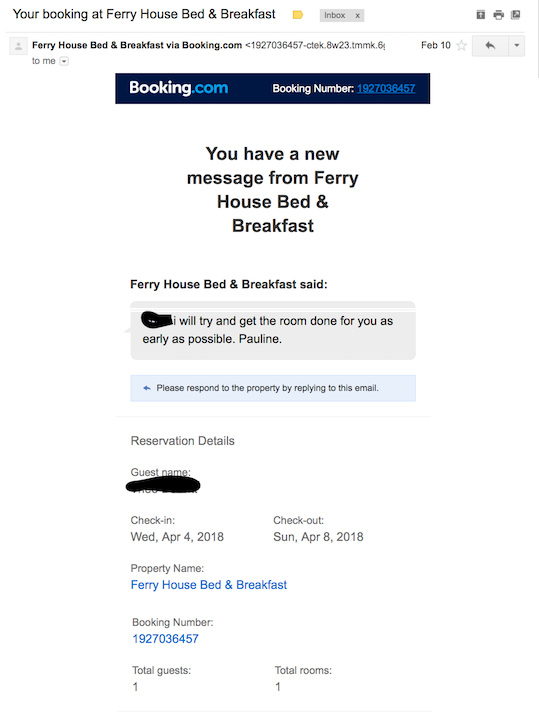The width and height of the screenshot is (539, 712).
Task: Open the email in a new window
Action: 516,15
